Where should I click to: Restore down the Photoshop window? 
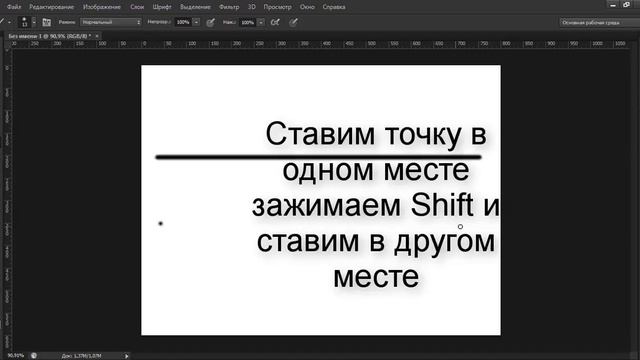pos(627,5)
